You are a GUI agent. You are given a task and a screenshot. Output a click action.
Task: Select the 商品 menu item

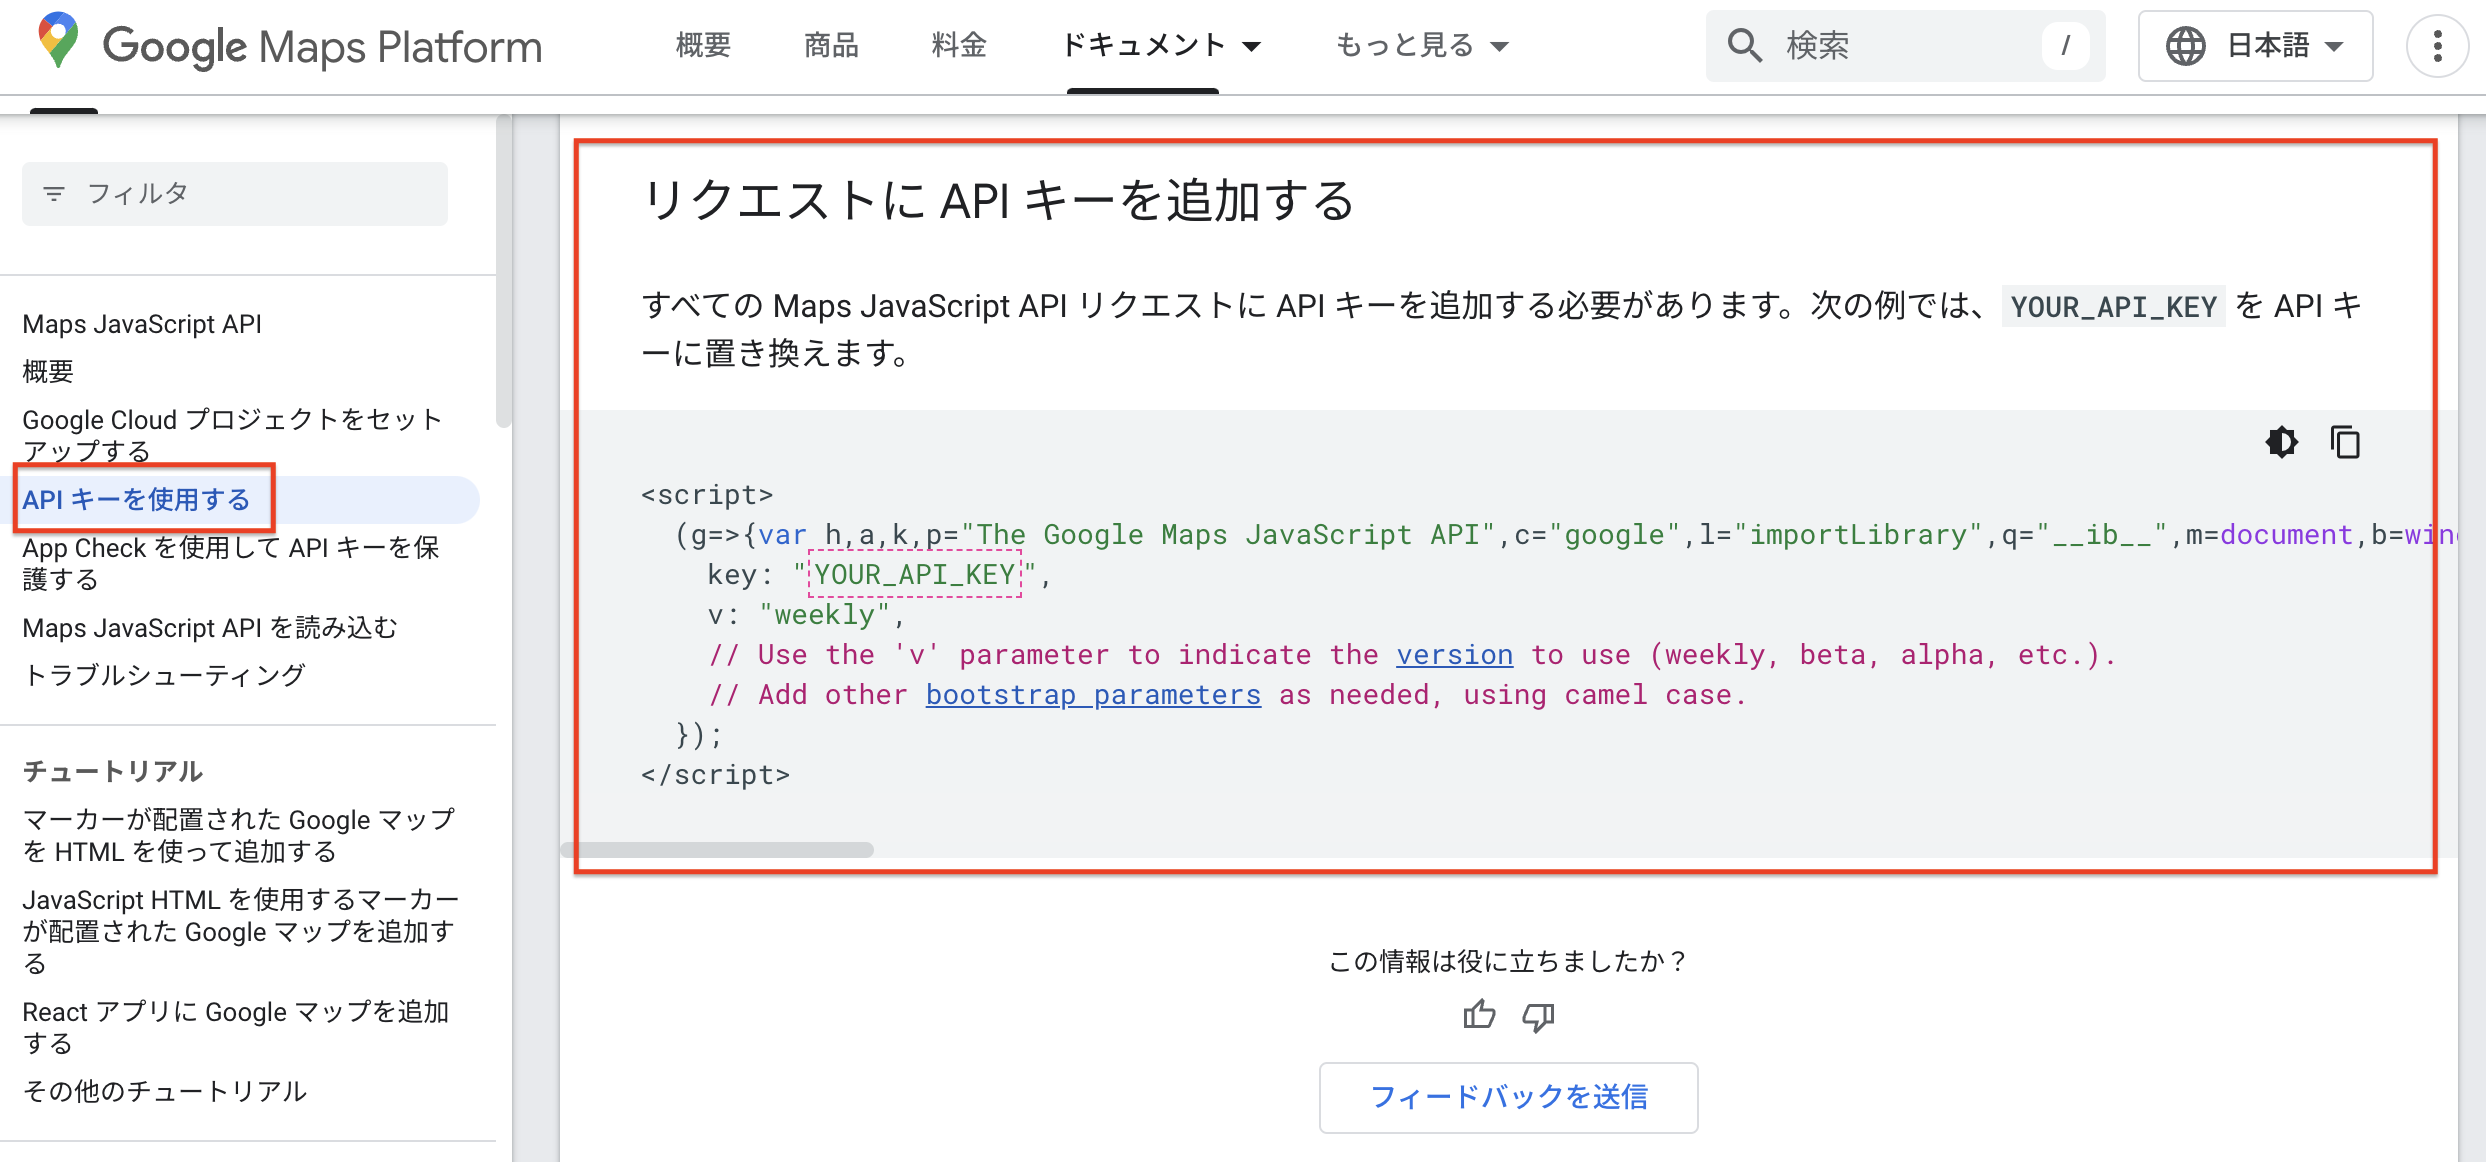(829, 45)
